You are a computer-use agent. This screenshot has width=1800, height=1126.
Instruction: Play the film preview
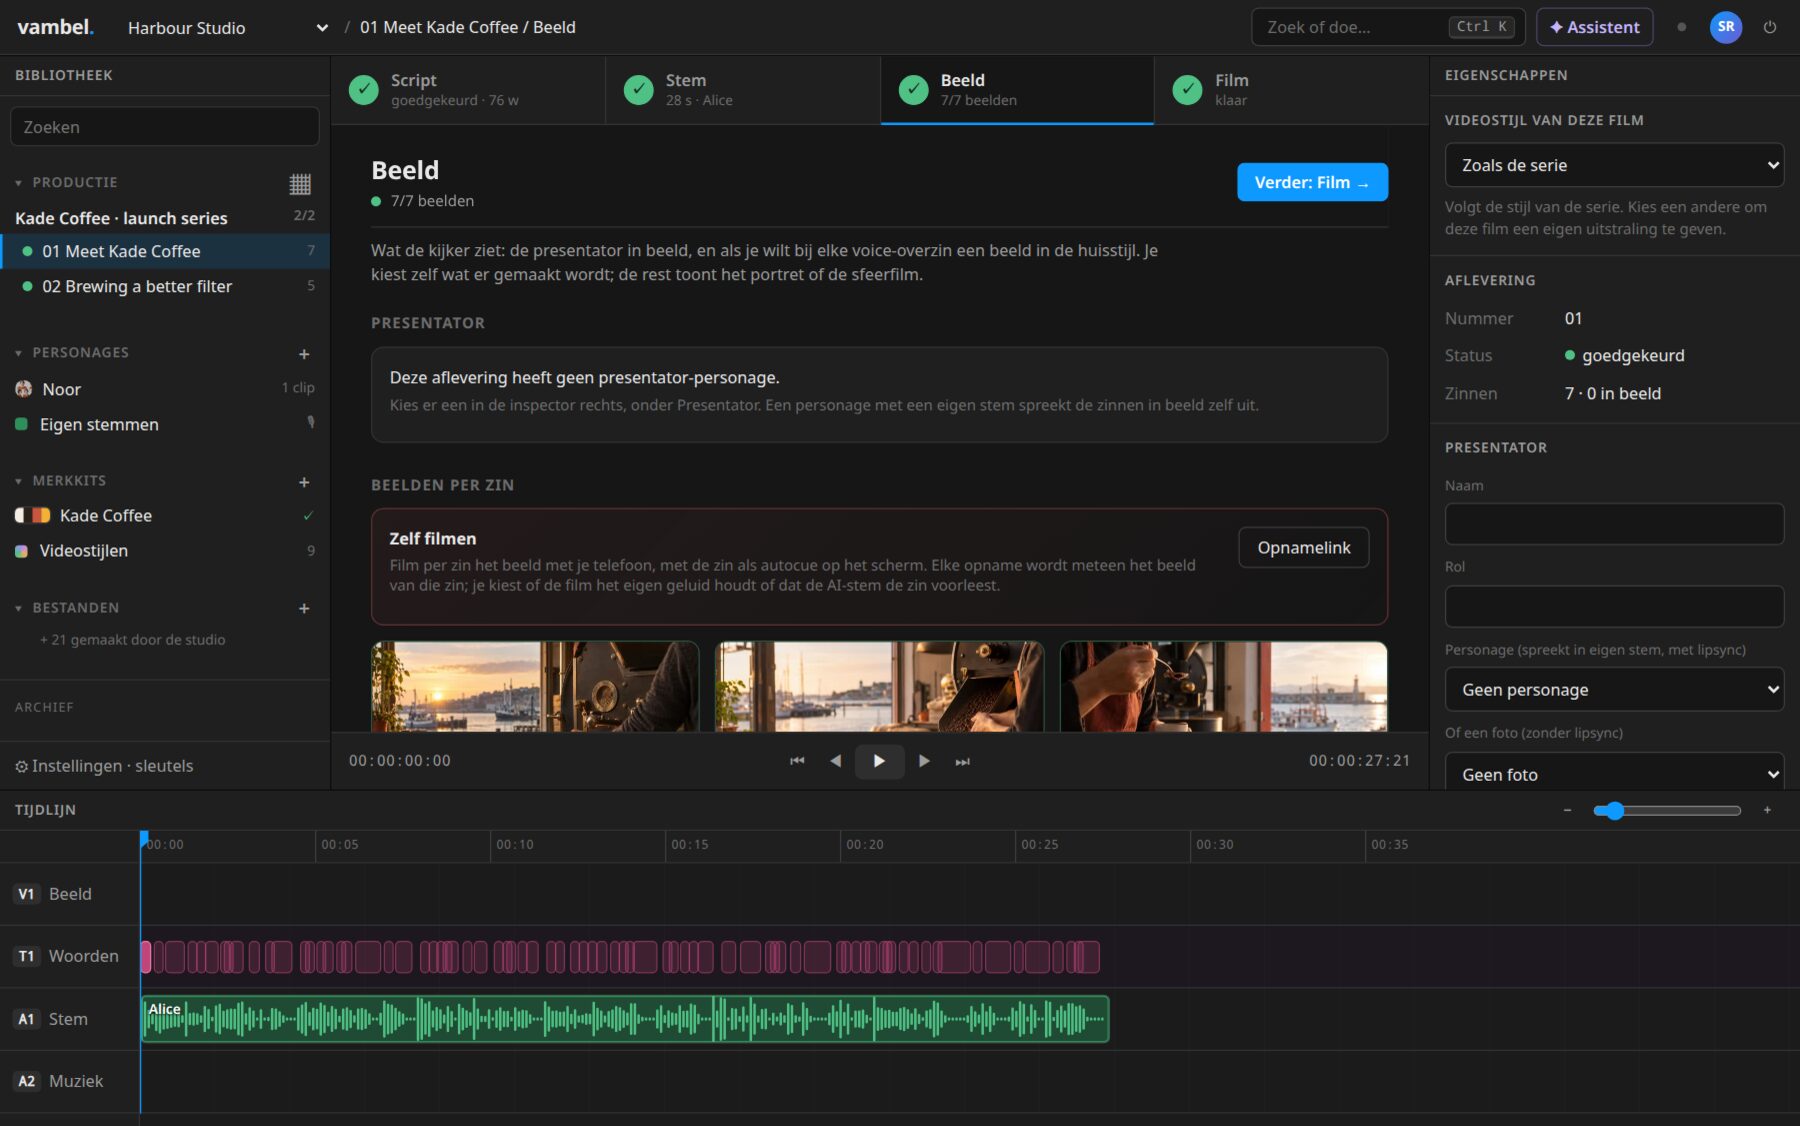tap(879, 761)
